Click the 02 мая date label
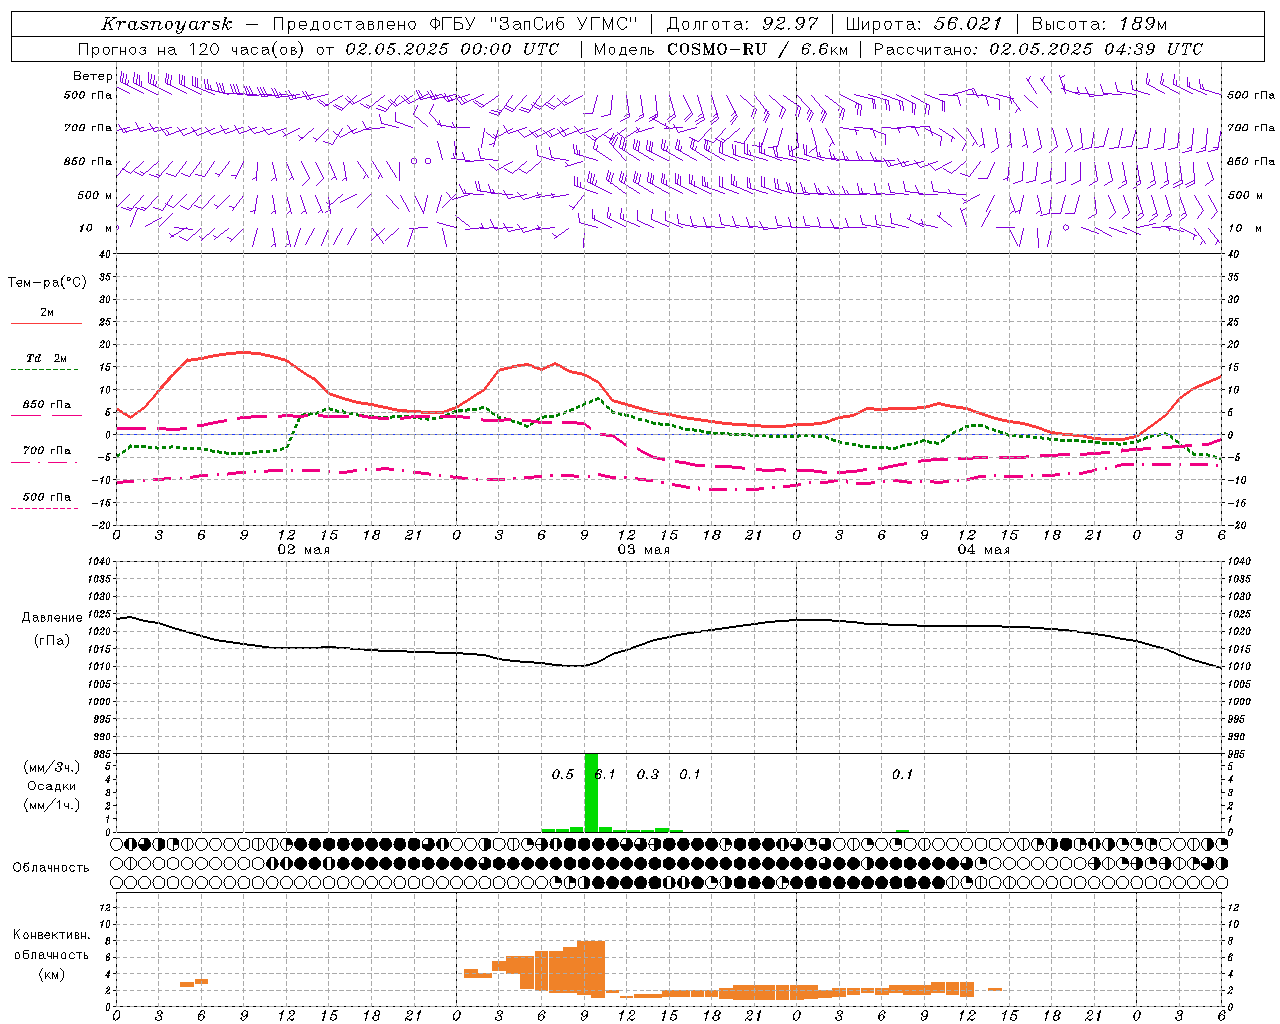 [x=303, y=550]
